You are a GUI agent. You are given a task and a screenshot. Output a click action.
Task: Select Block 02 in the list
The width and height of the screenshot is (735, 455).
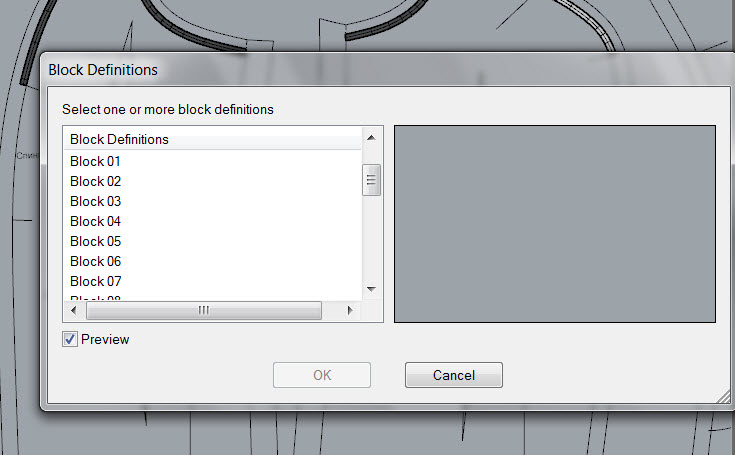point(95,181)
